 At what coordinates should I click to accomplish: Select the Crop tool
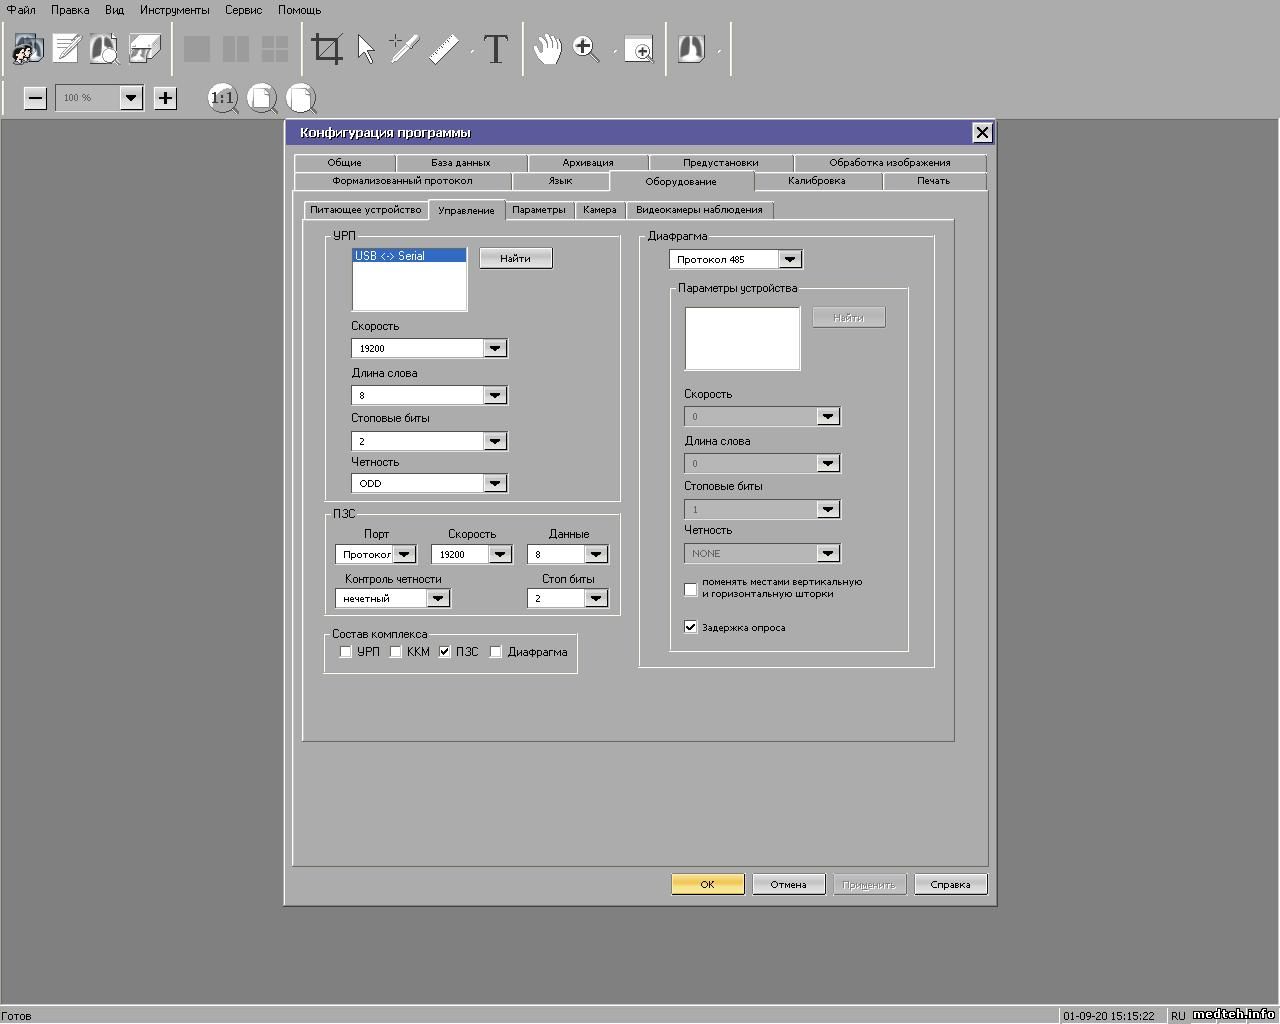(x=327, y=48)
